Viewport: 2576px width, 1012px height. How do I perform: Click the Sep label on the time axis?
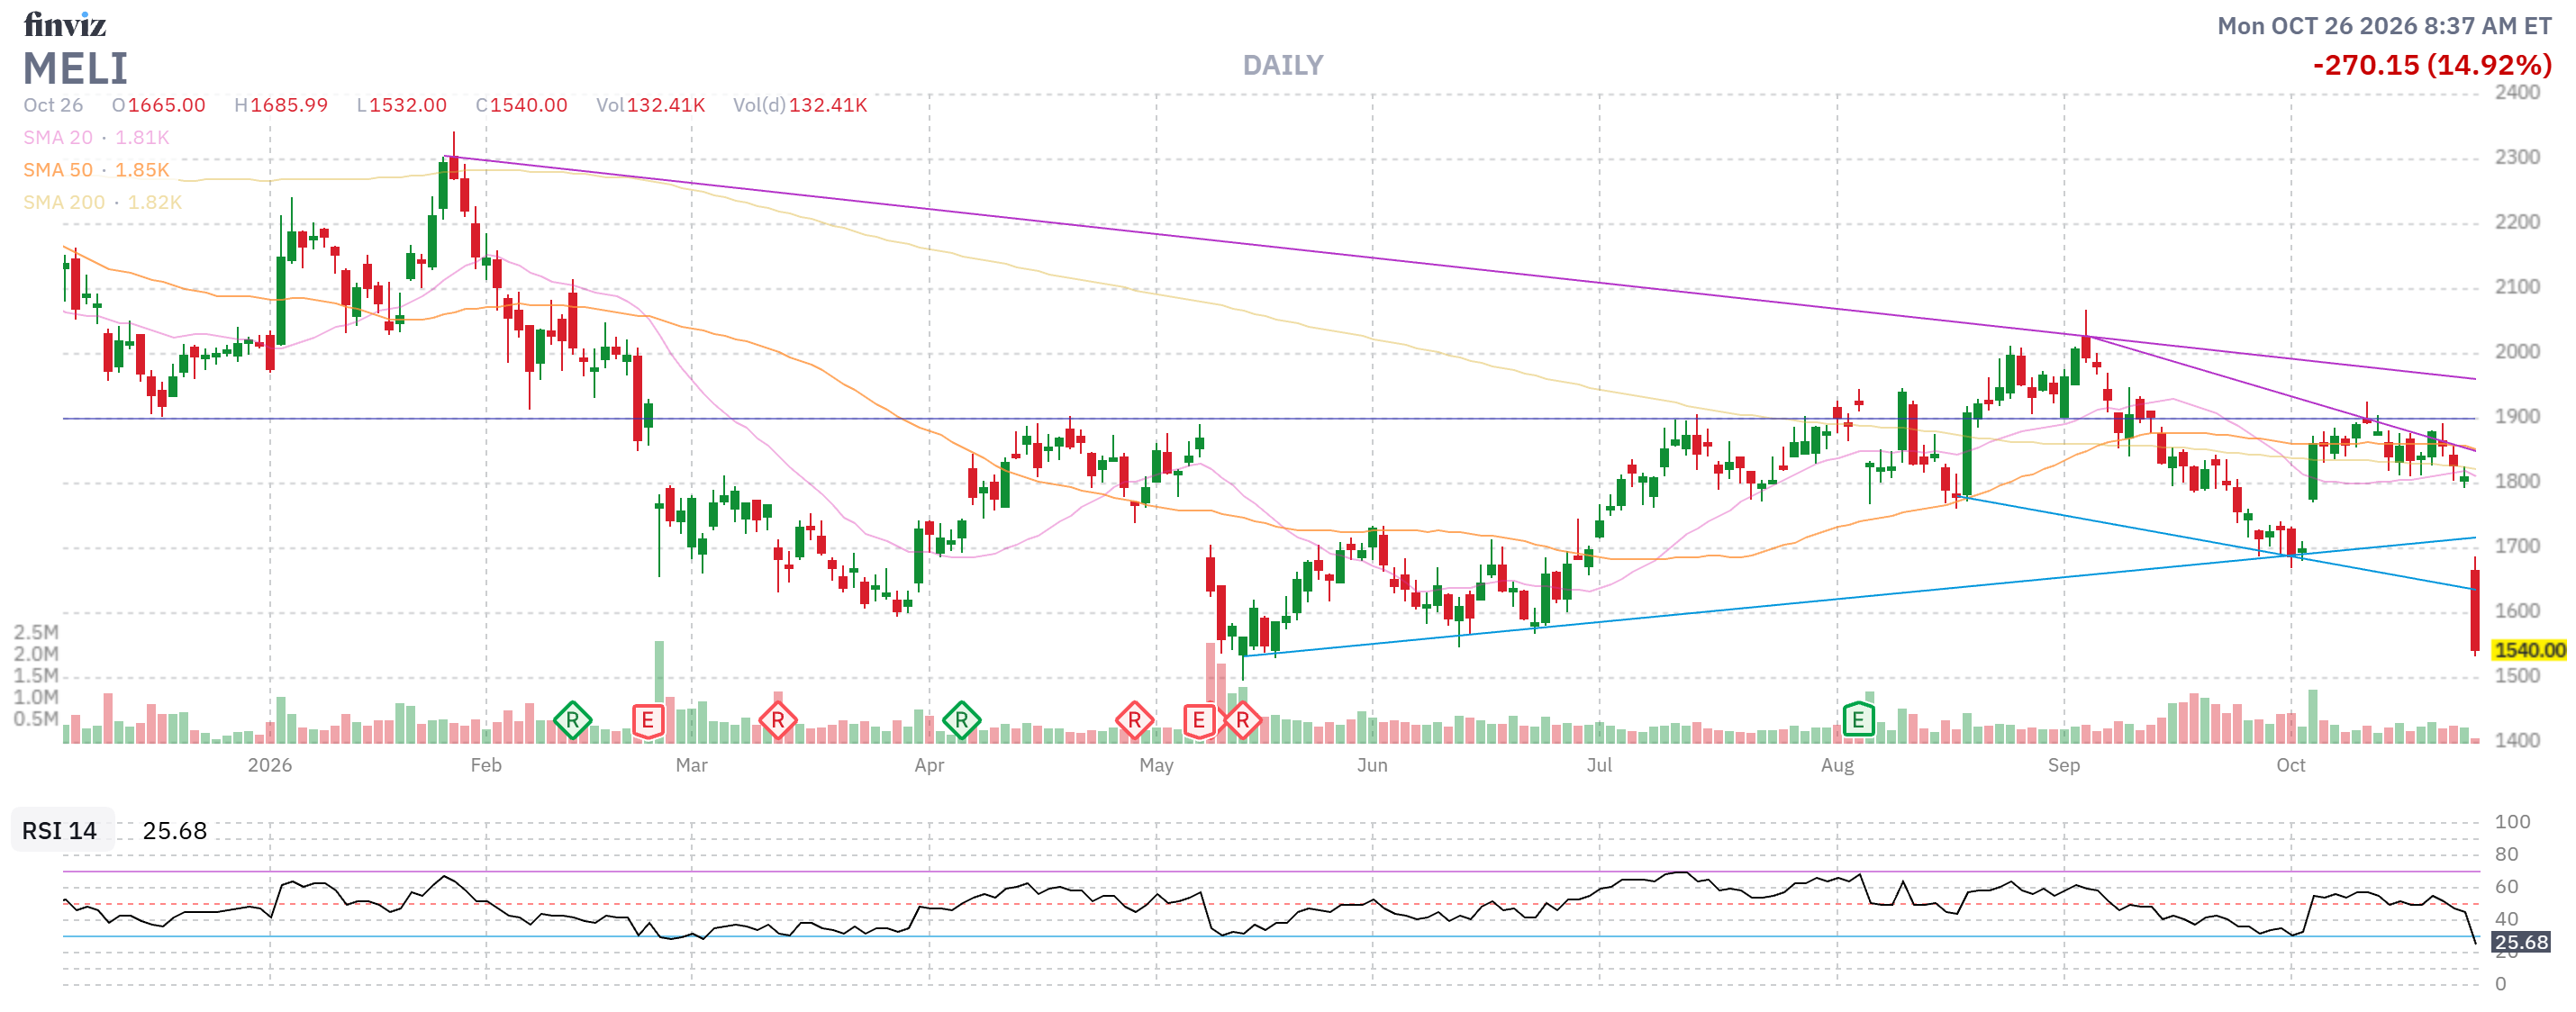point(2064,765)
